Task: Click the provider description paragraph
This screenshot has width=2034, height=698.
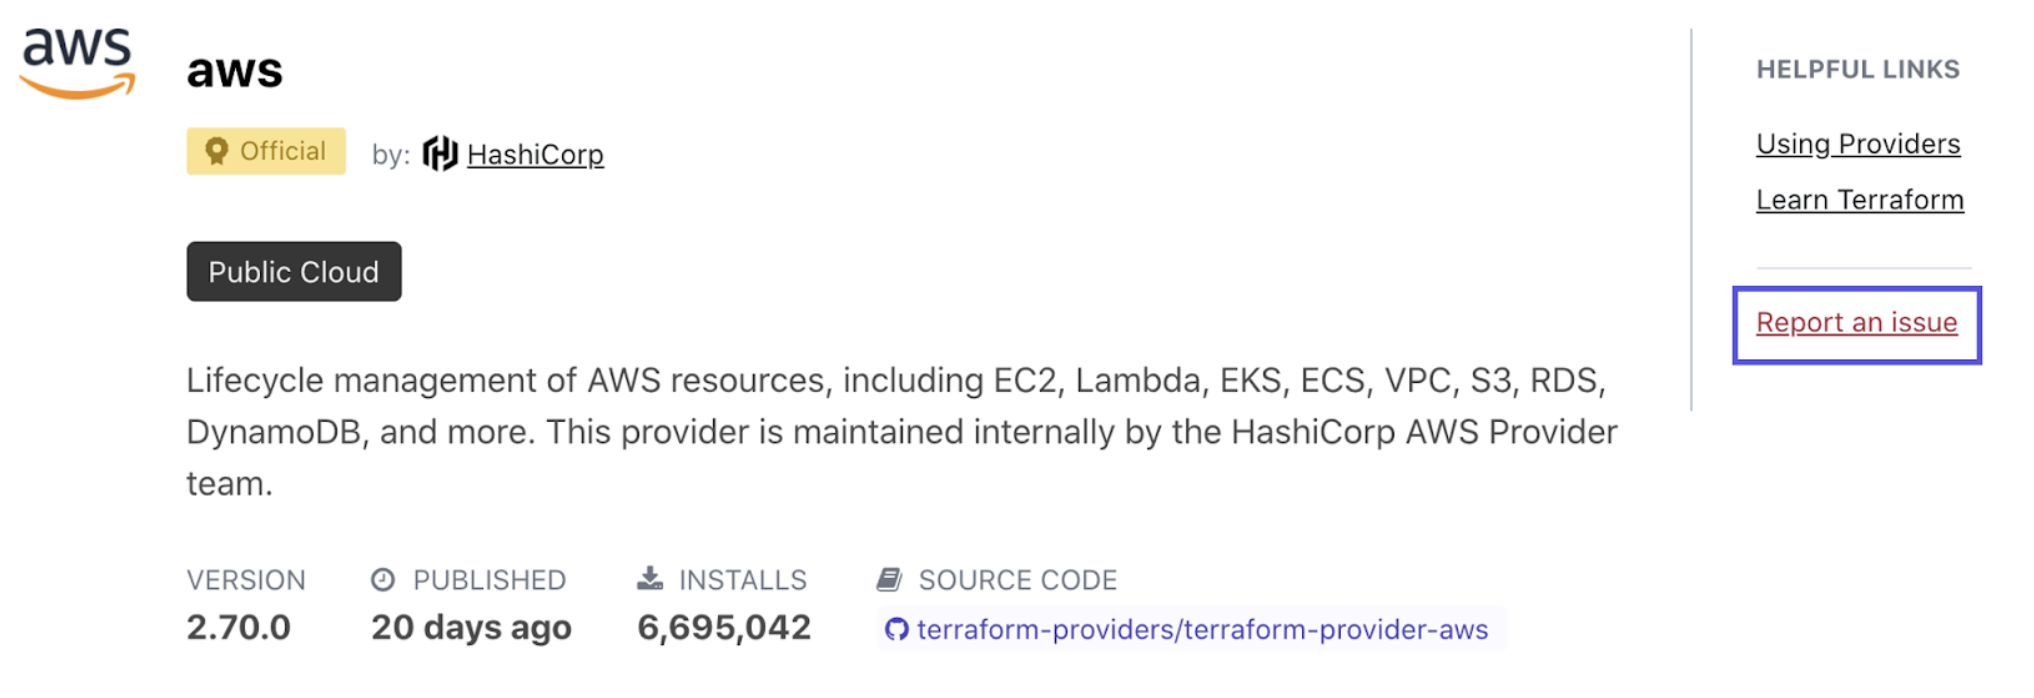Action: click(x=902, y=432)
